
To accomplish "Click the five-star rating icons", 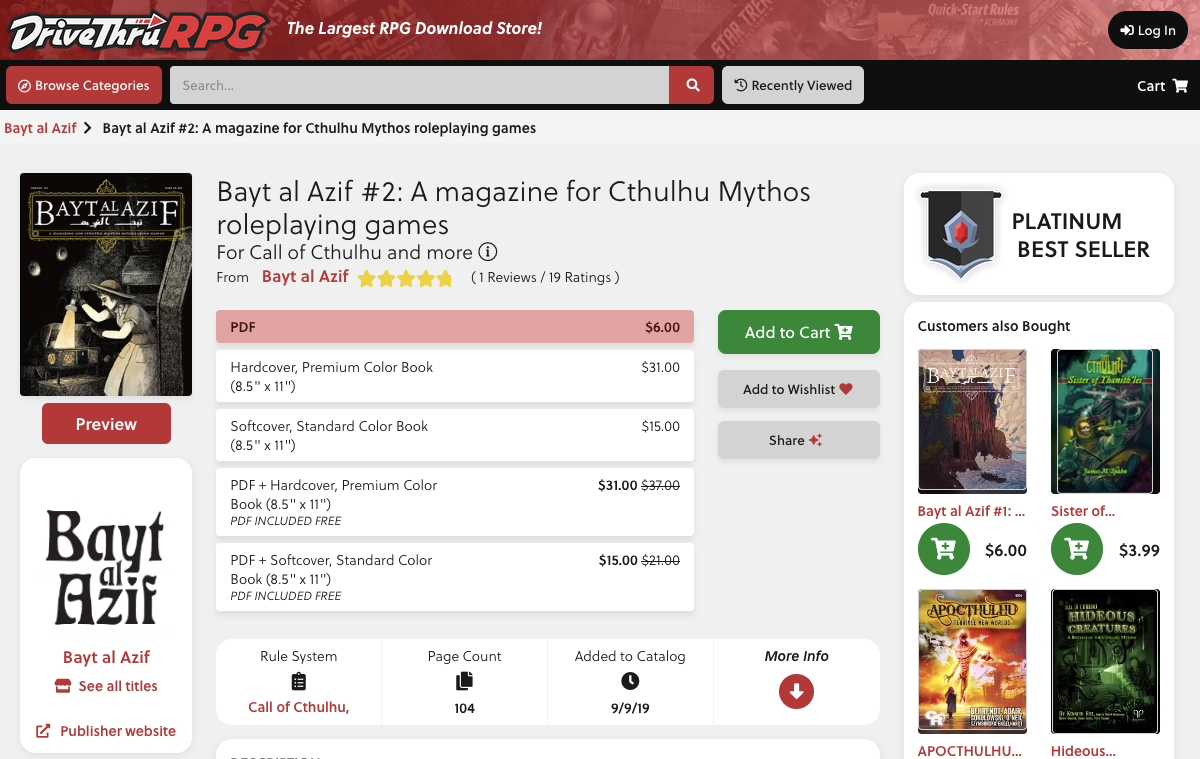I will click(x=405, y=278).
